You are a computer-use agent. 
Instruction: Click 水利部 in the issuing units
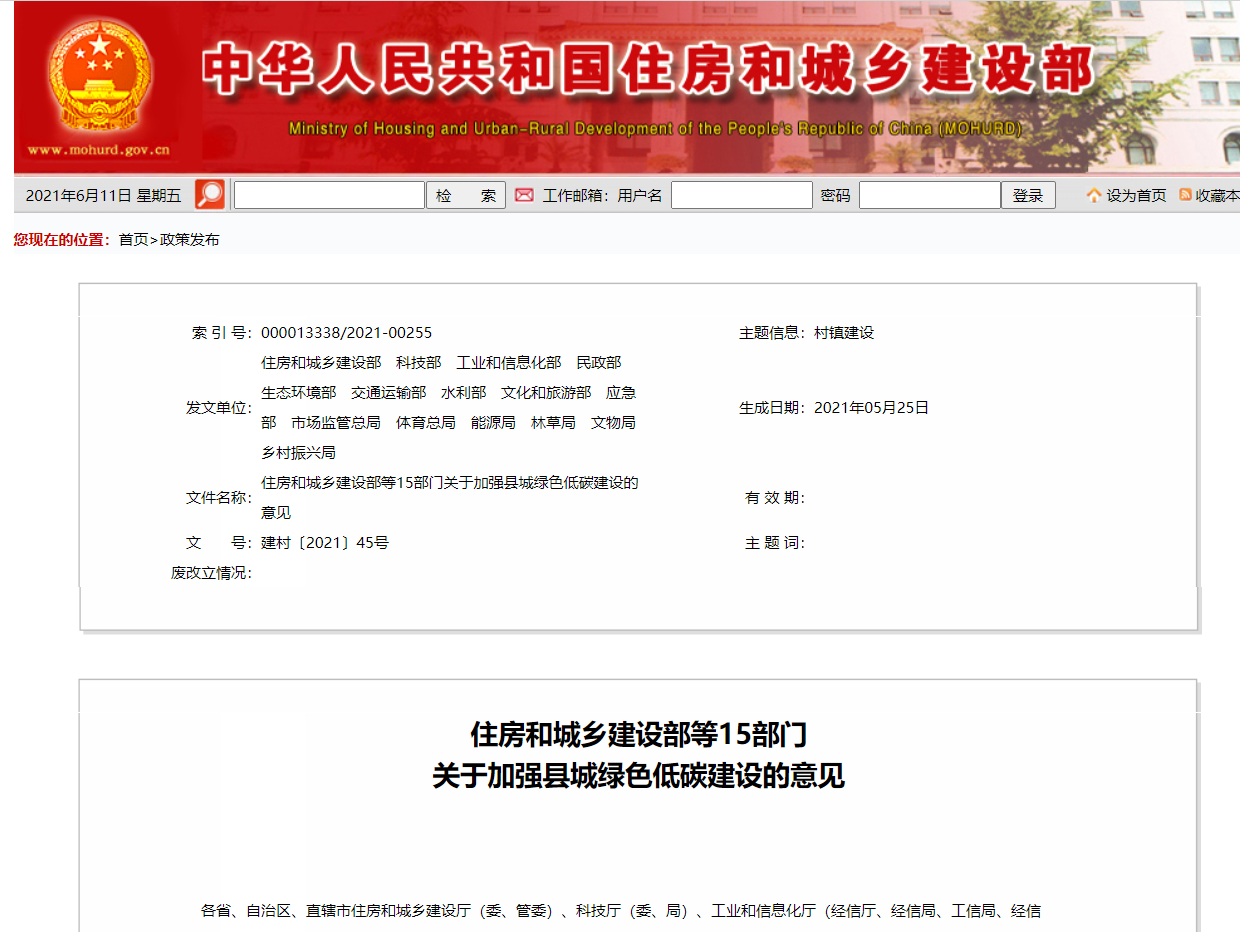(x=463, y=393)
